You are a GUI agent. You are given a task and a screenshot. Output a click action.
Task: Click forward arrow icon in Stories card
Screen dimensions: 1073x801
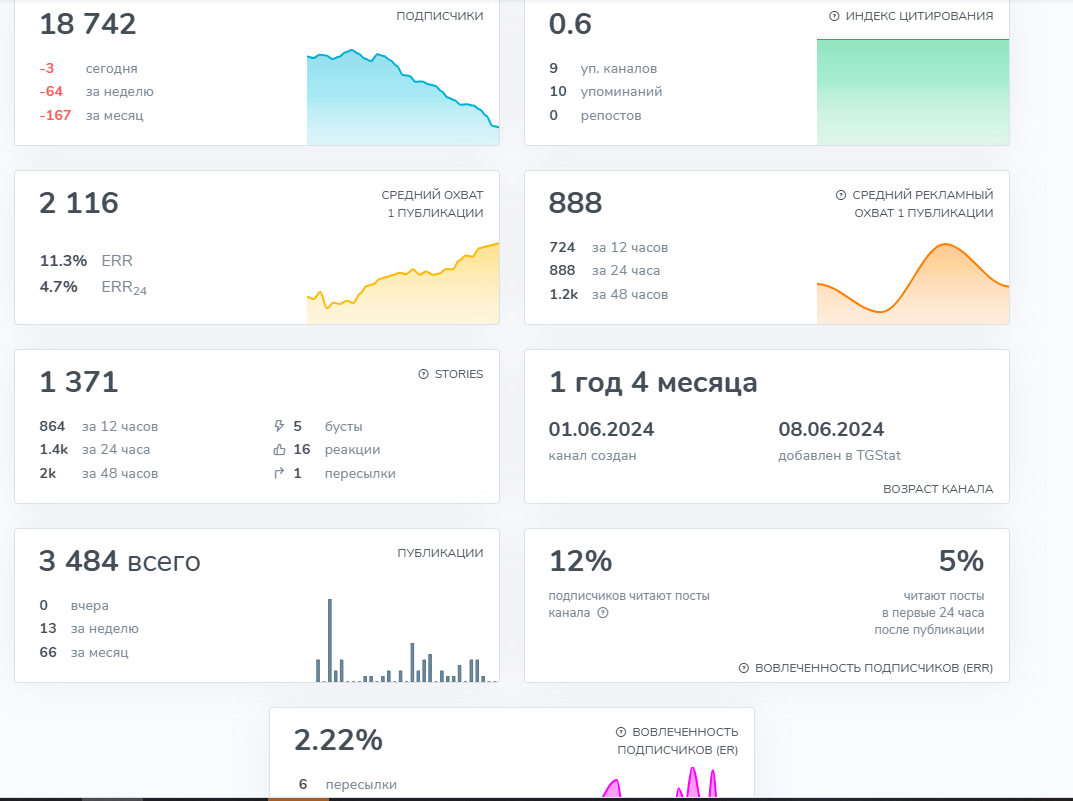pos(279,474)
